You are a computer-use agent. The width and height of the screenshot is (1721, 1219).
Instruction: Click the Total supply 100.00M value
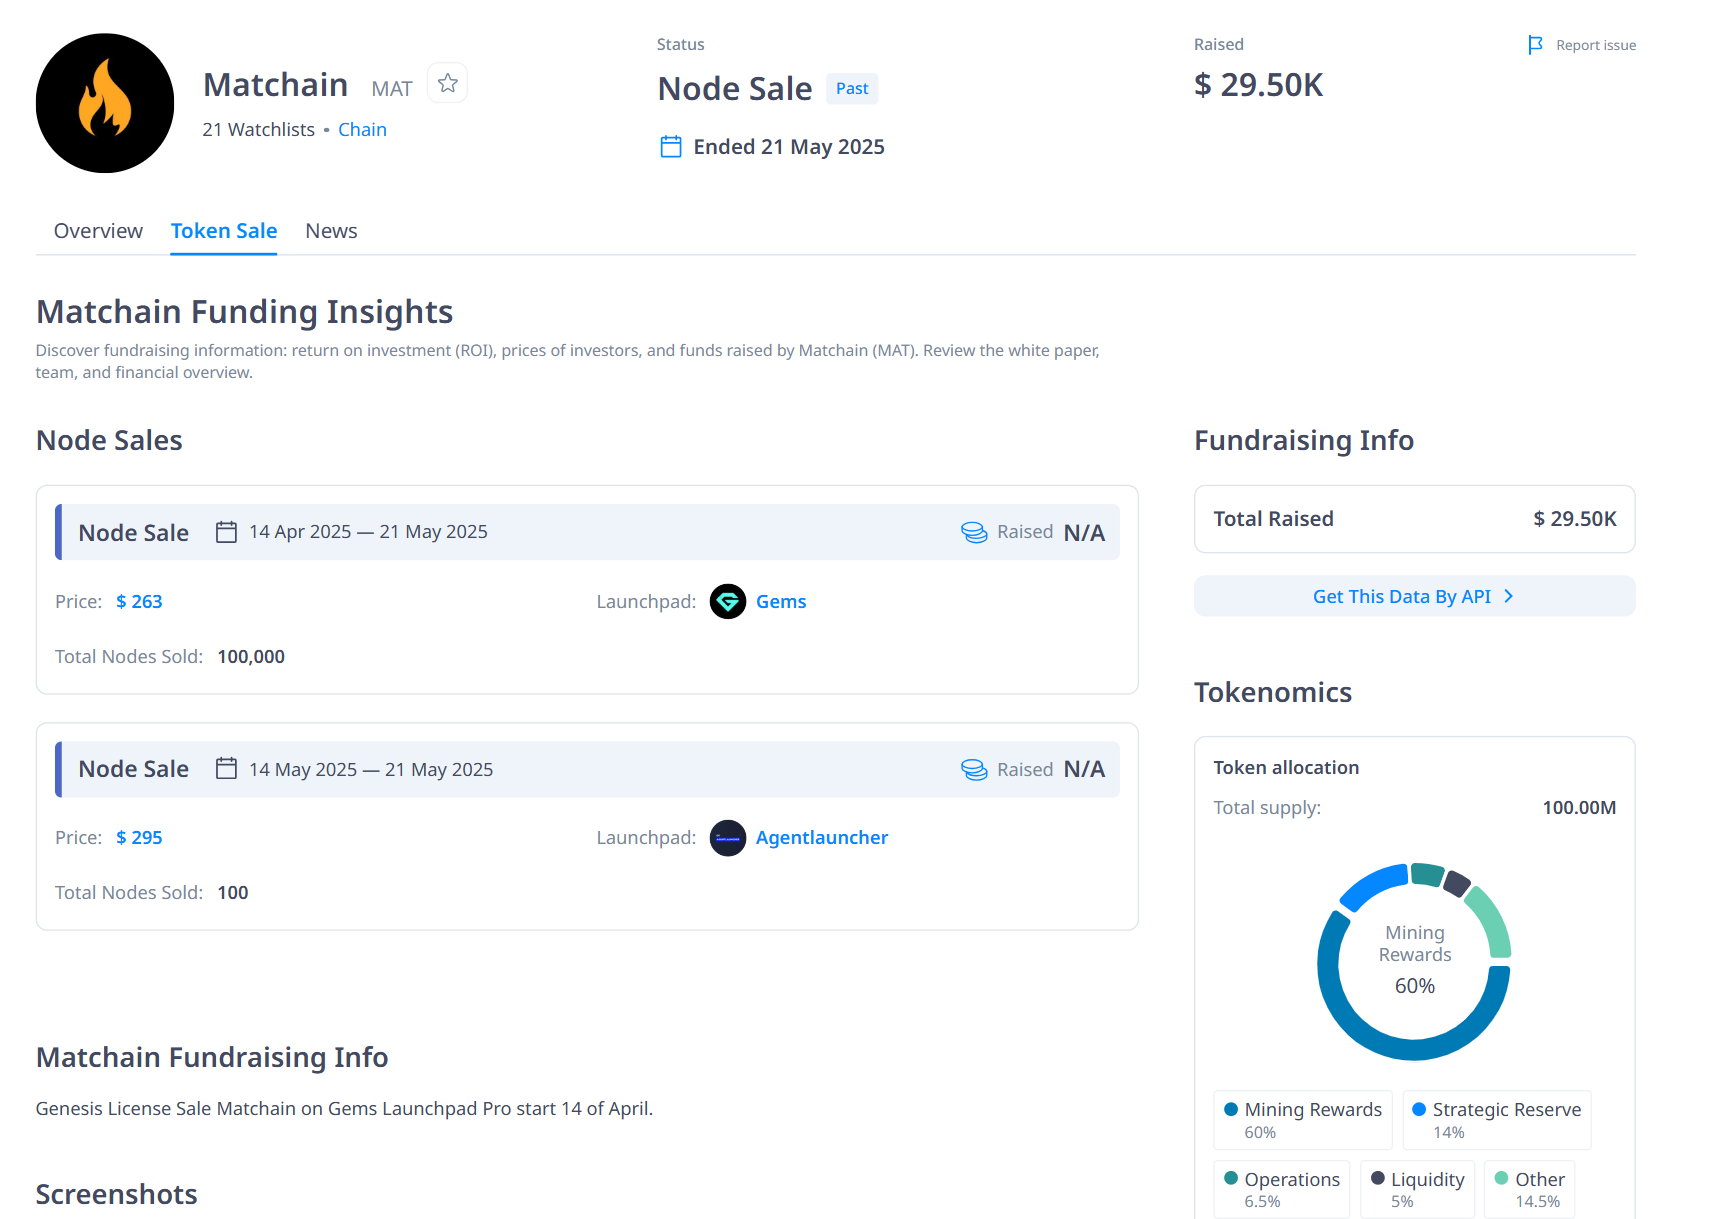click(1579, 808)
